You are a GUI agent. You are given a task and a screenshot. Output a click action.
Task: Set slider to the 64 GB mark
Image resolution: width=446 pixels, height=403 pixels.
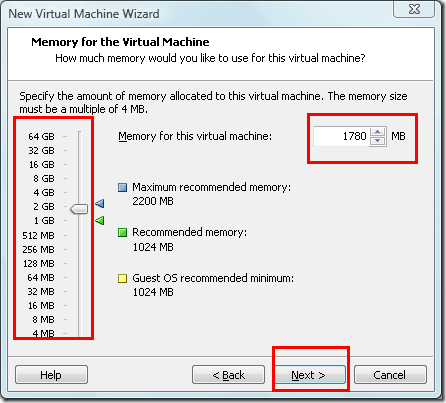click(x=80, y=137)
